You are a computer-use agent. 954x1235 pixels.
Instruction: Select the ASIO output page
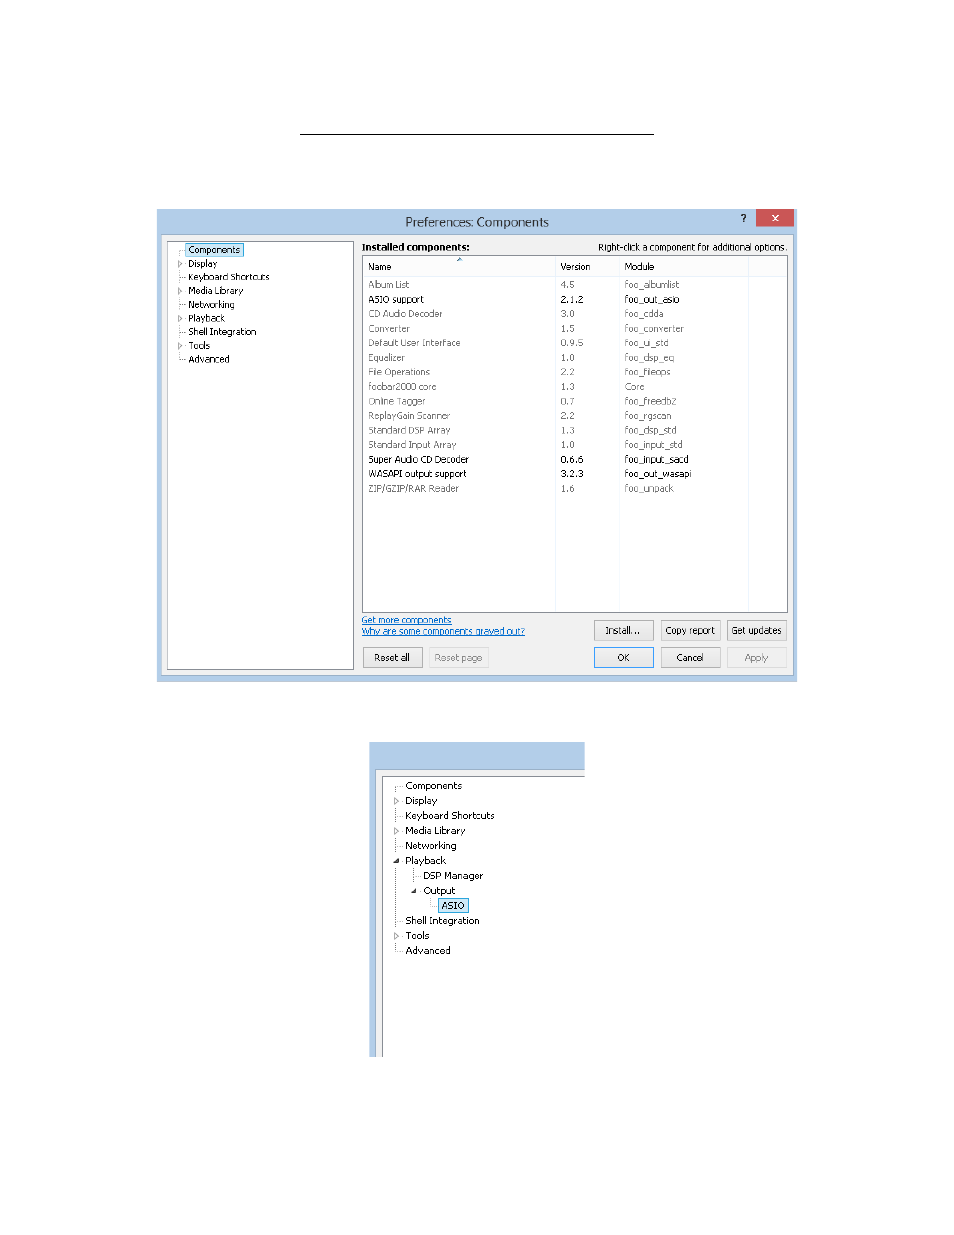(453, 906)
